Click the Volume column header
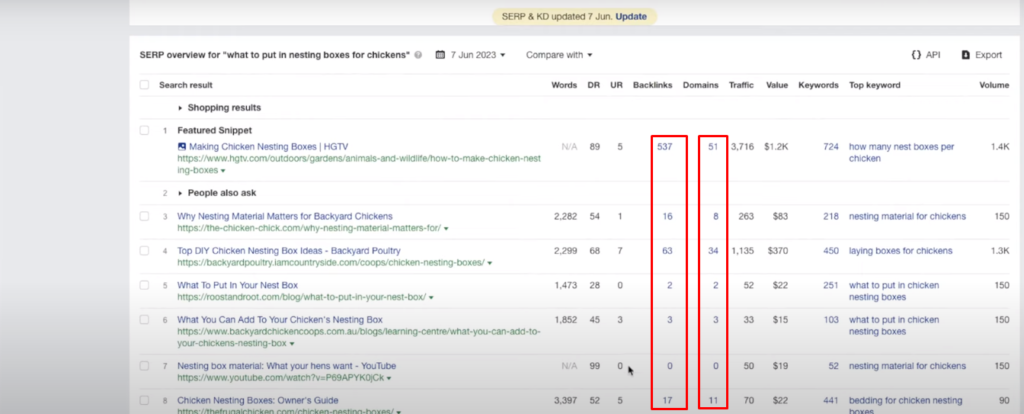This screenshot has height=414, width=1024. coord(994,85)
